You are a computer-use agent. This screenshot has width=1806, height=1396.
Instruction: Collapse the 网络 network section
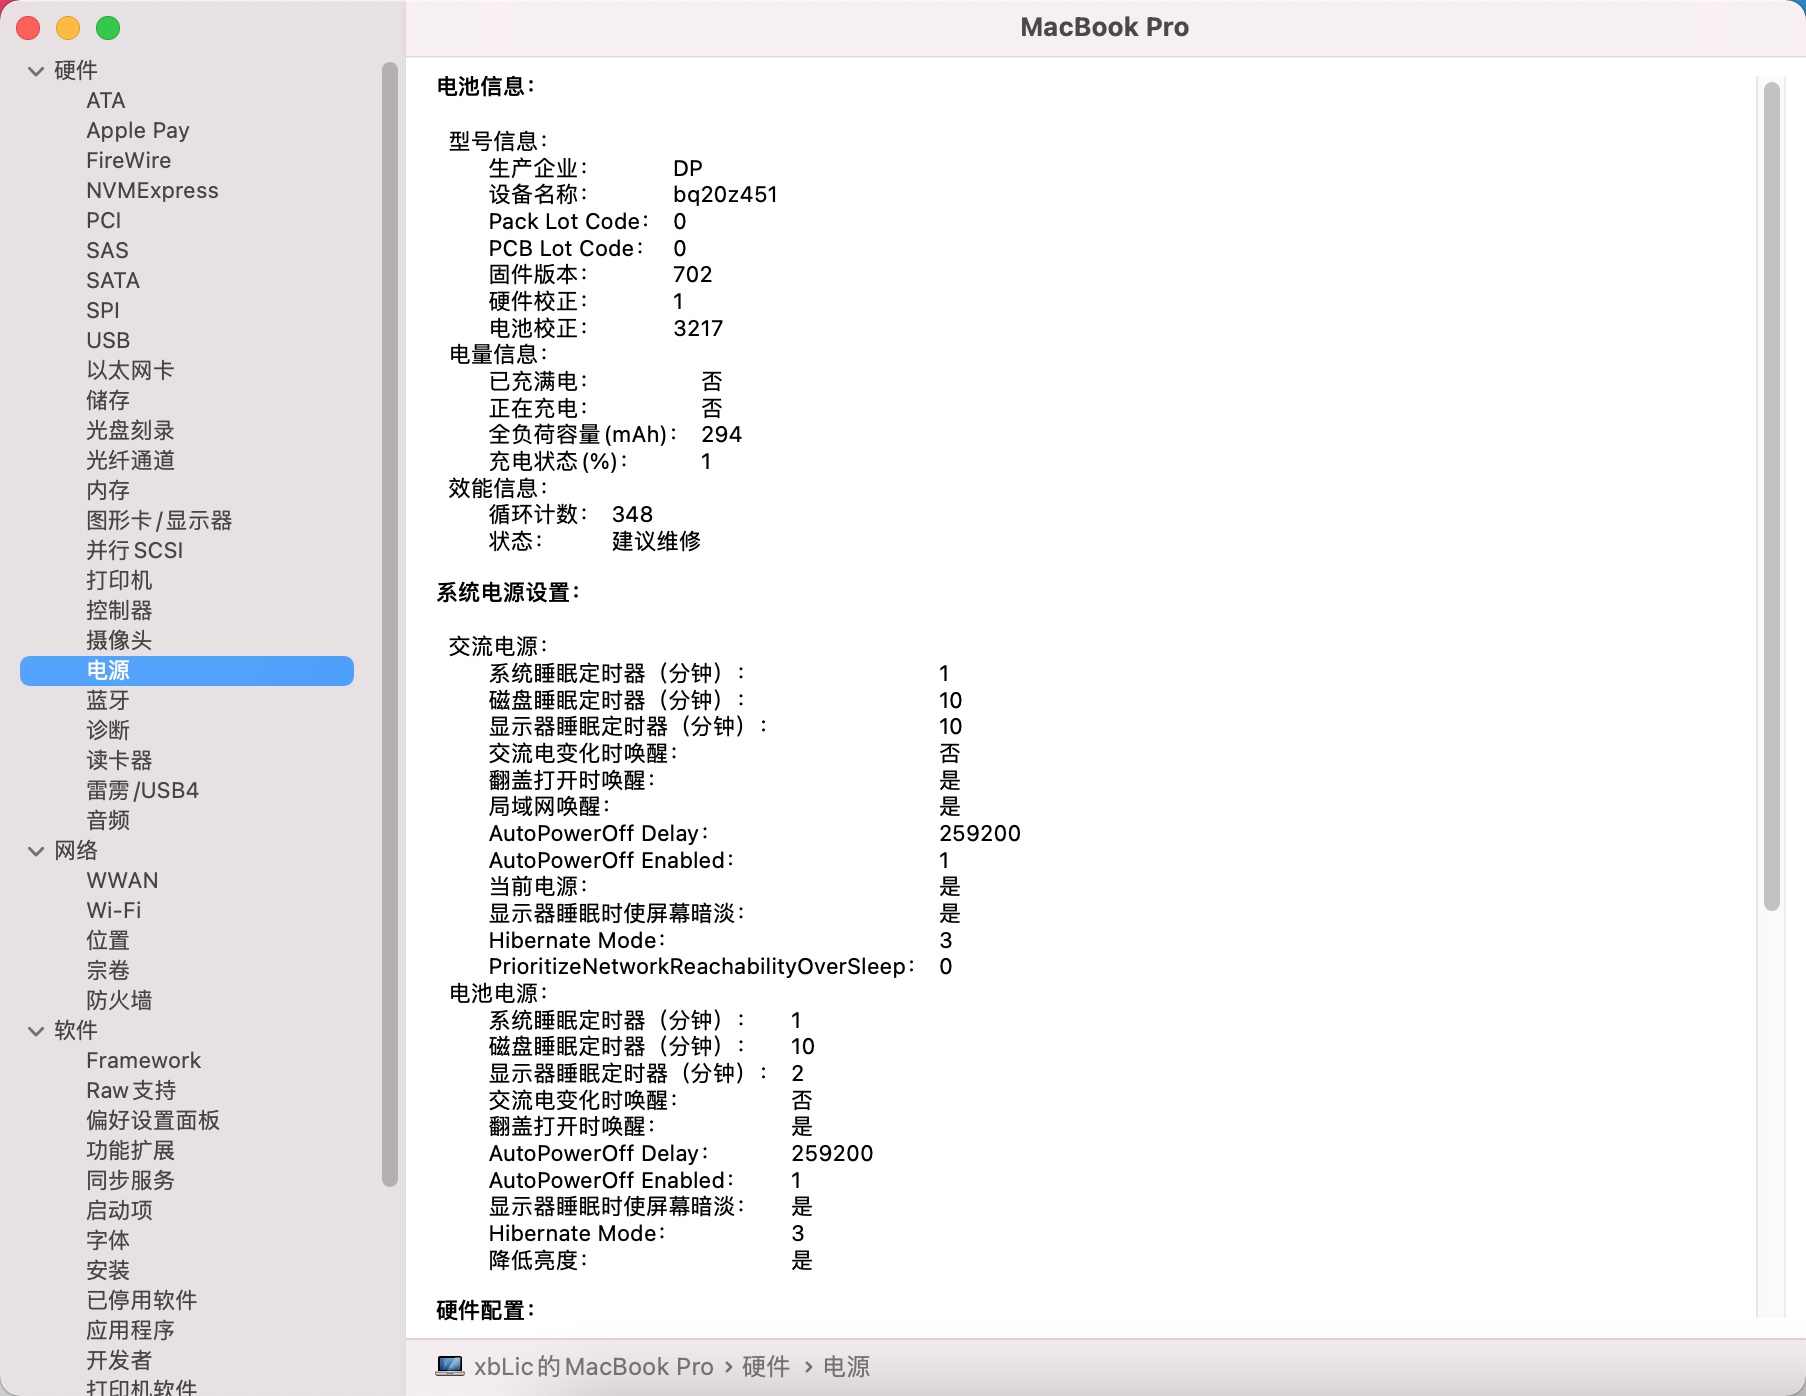click(36, 851)
